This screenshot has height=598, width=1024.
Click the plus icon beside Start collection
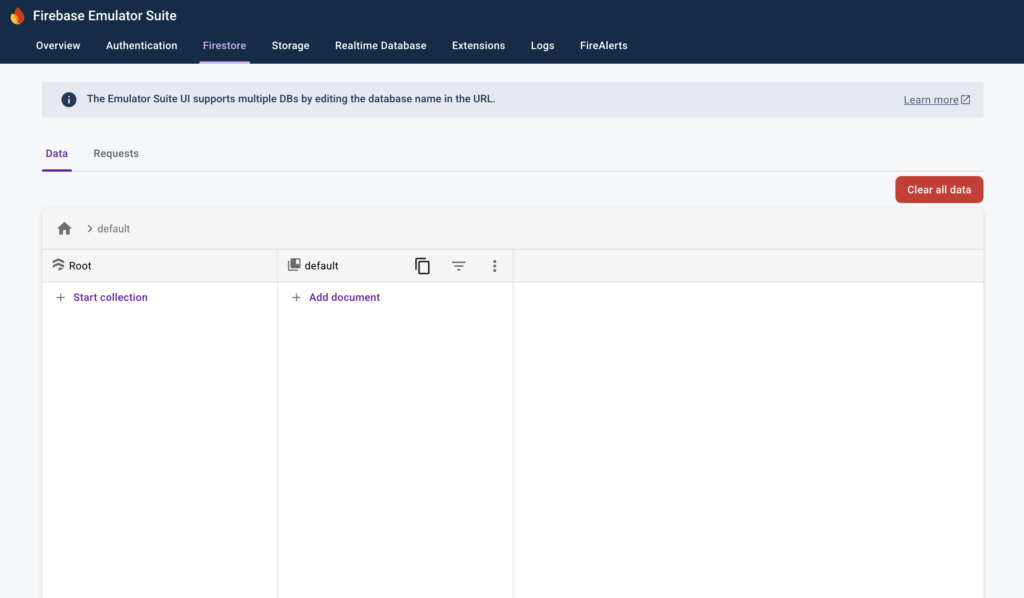click(x=60, y=298)
